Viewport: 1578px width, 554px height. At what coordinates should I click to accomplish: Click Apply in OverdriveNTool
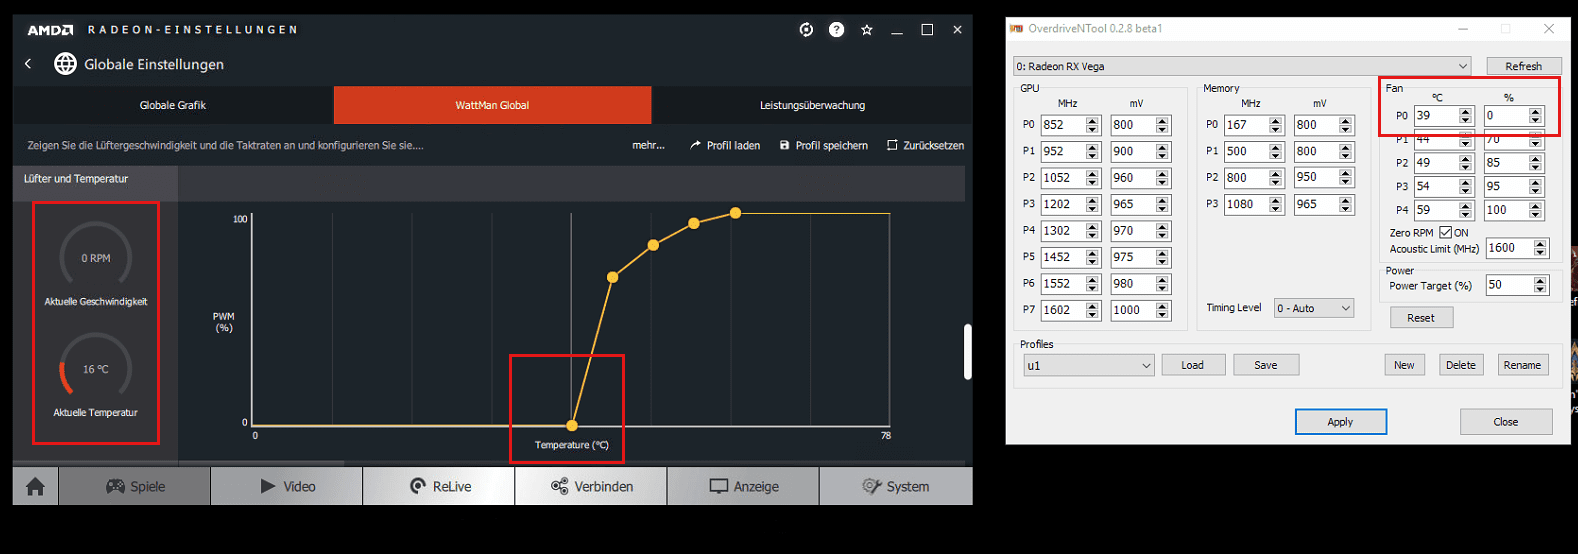tap(1340, 422)
